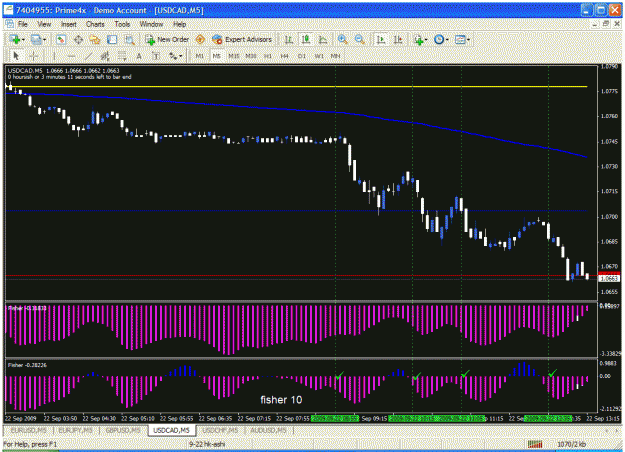Toggle Auto Scroll chart icon
Screen dimensions: 625x452
(381, 39)
